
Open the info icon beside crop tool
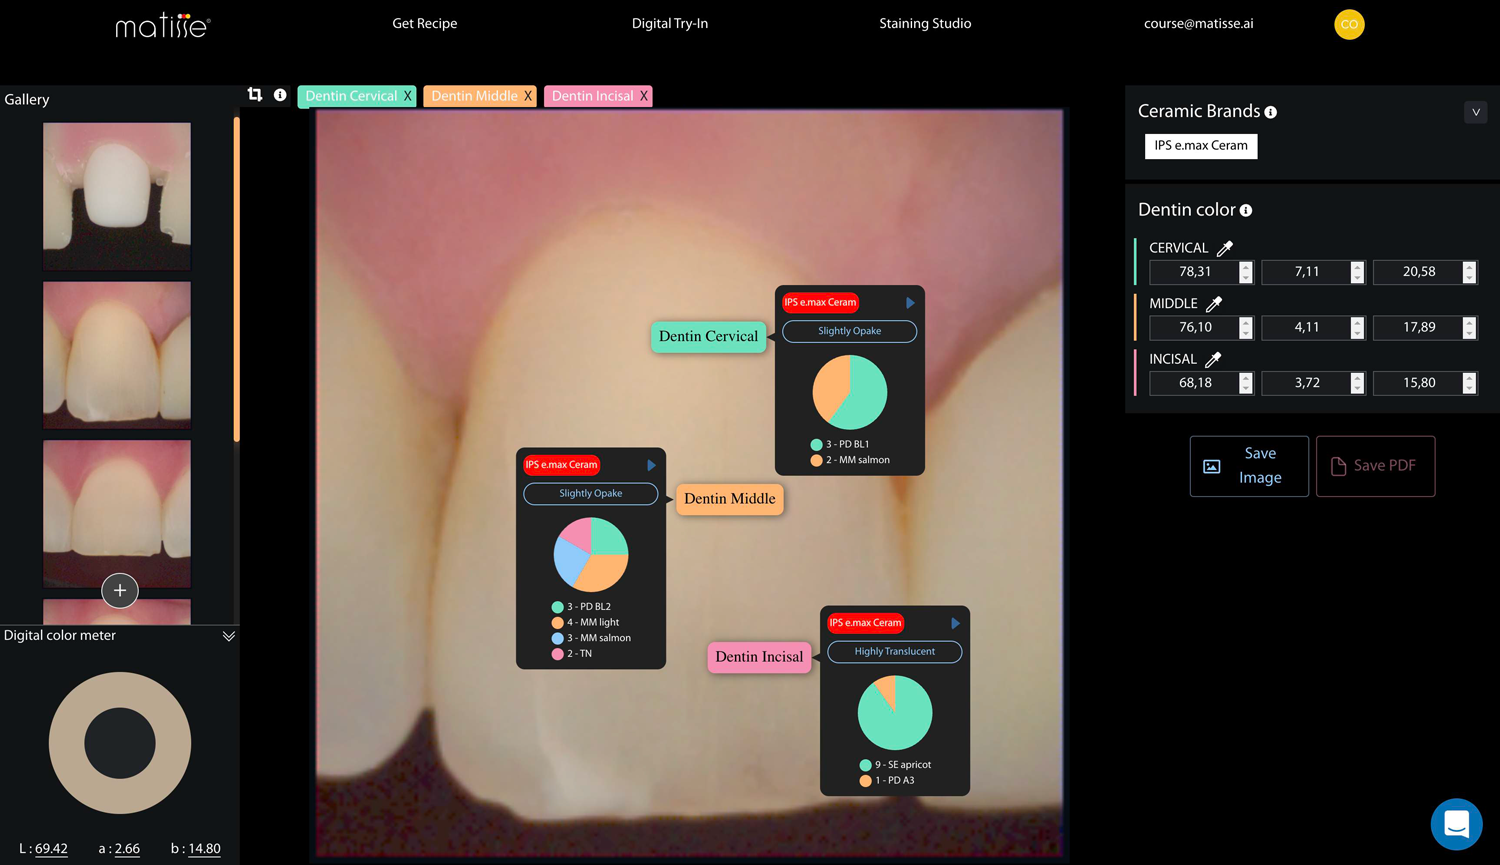(280, 95)
